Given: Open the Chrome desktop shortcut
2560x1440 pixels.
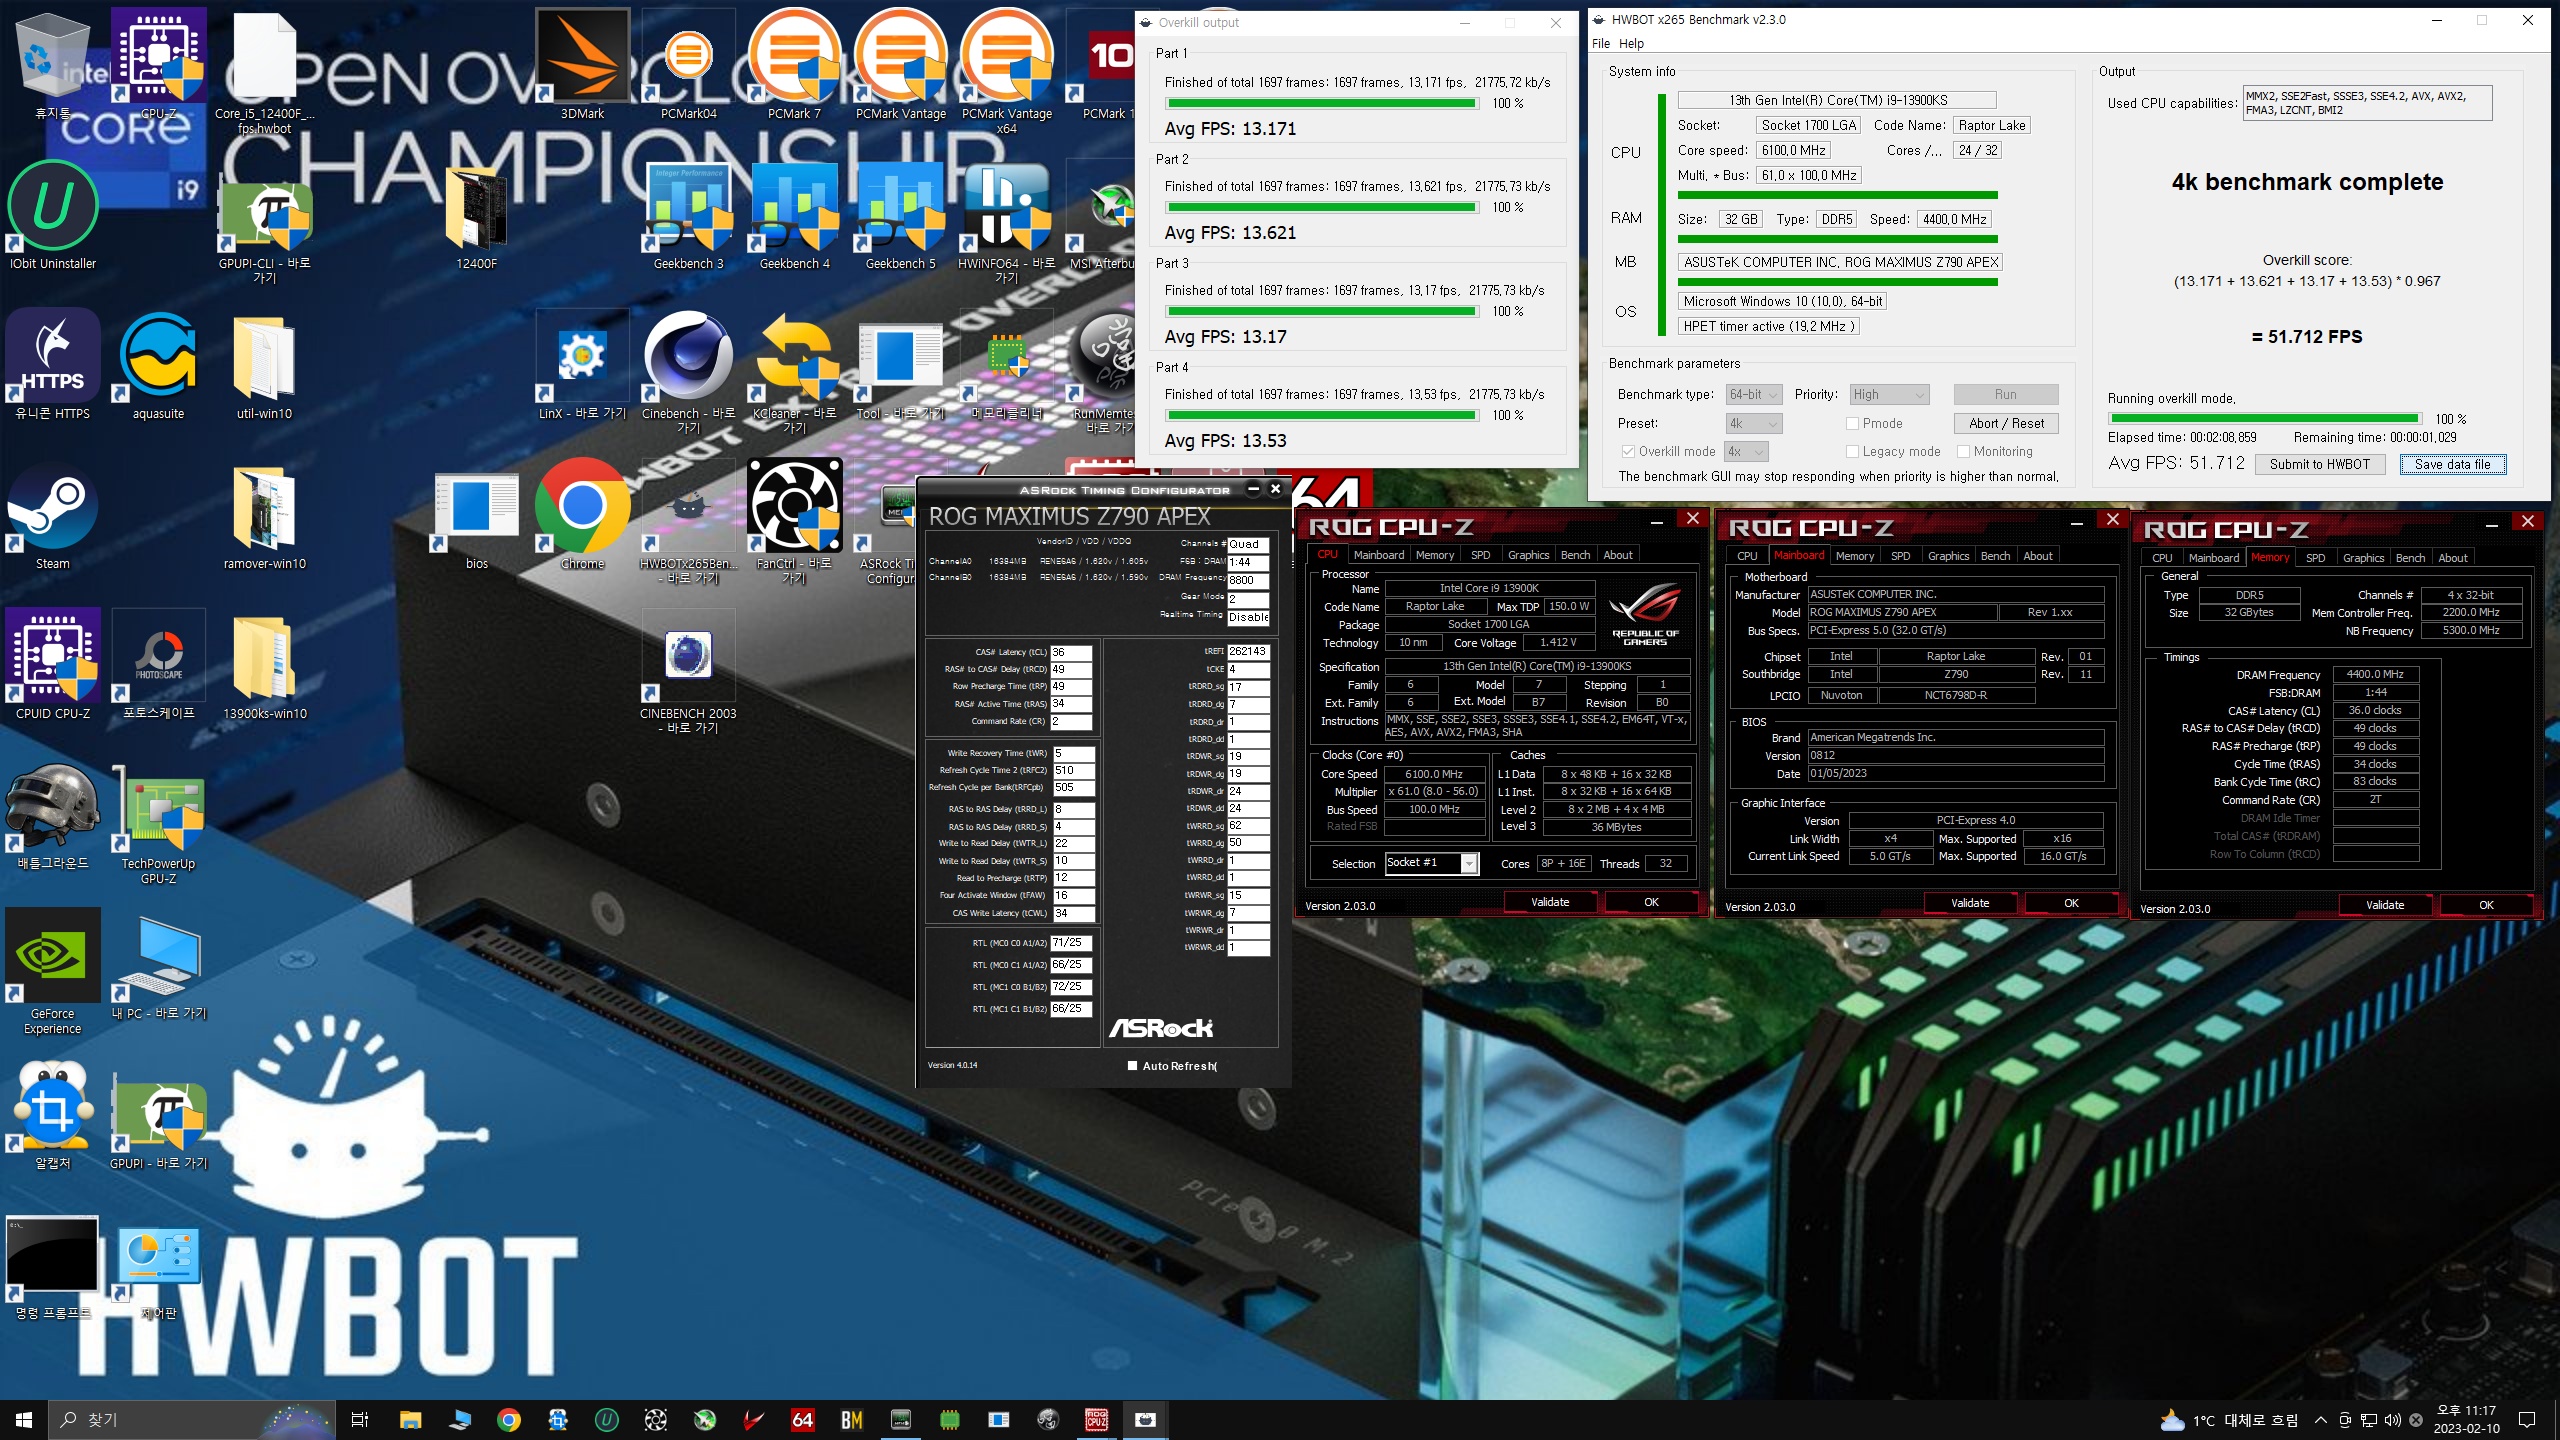Looking at the screenshot, I should pos(582,515).
